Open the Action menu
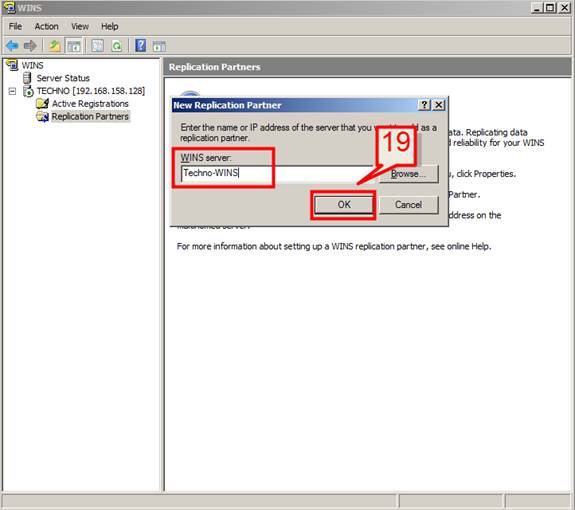 (47, 26)
